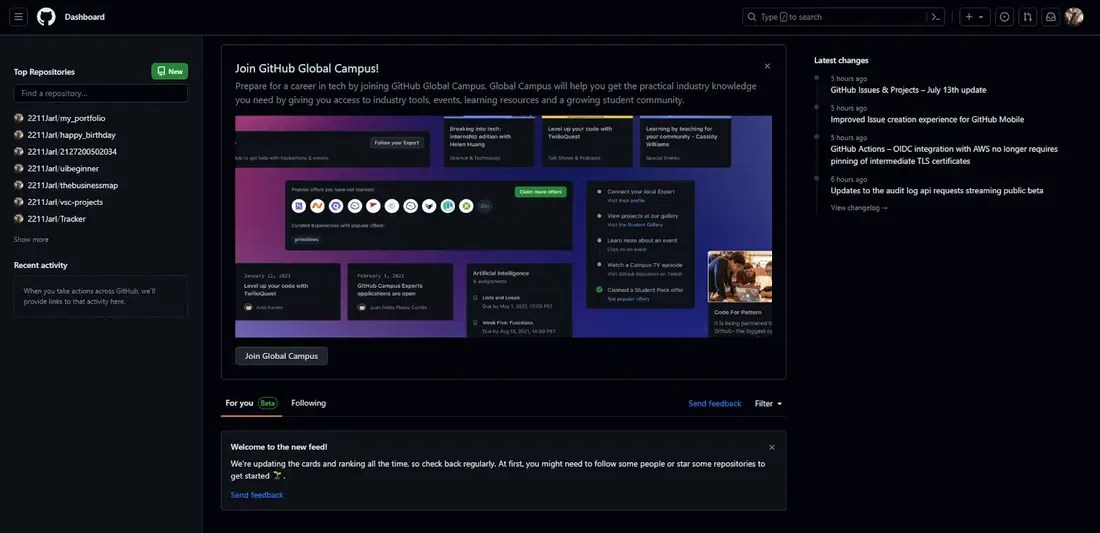Open repository 2211Jarl/Tracker

coord(57,219)
